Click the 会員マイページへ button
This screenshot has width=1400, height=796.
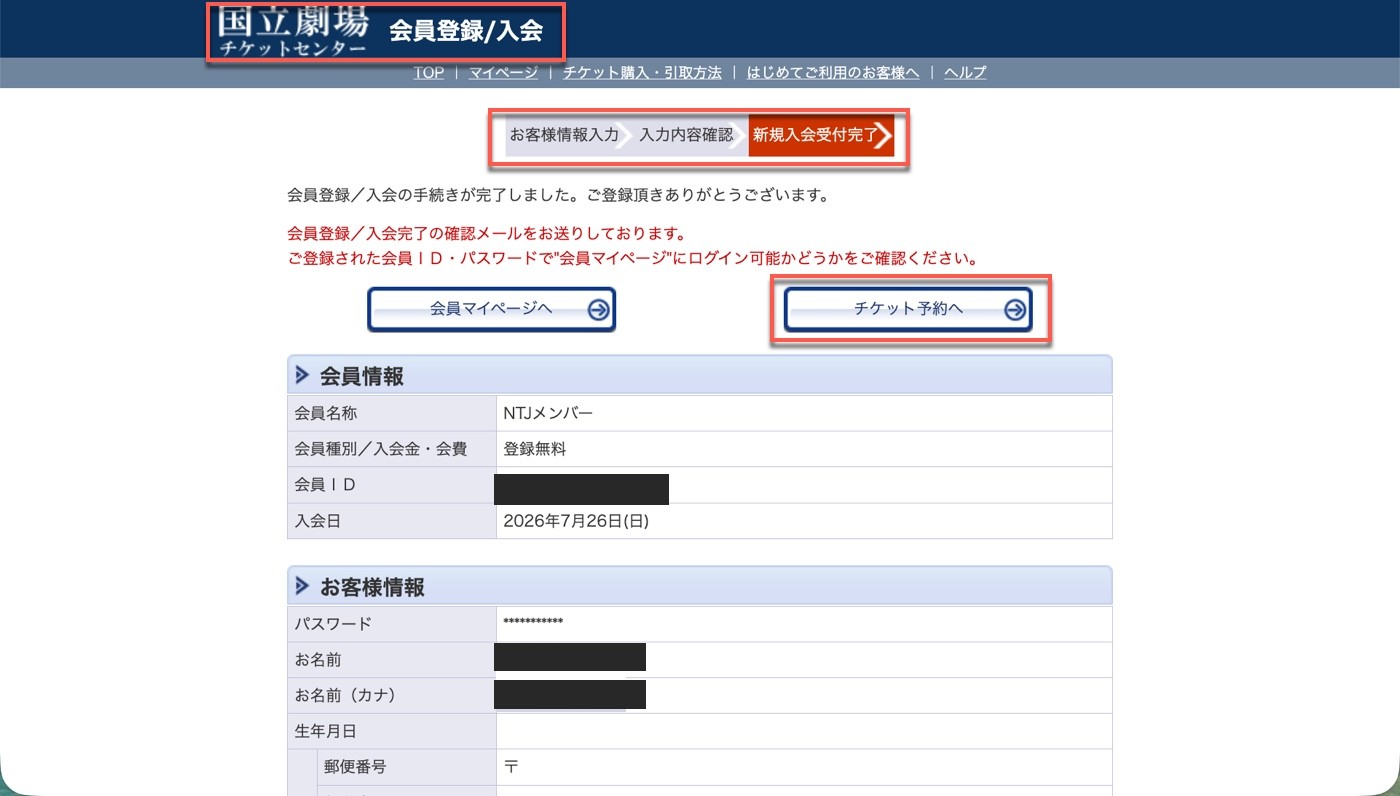click(x=491, y=310)
